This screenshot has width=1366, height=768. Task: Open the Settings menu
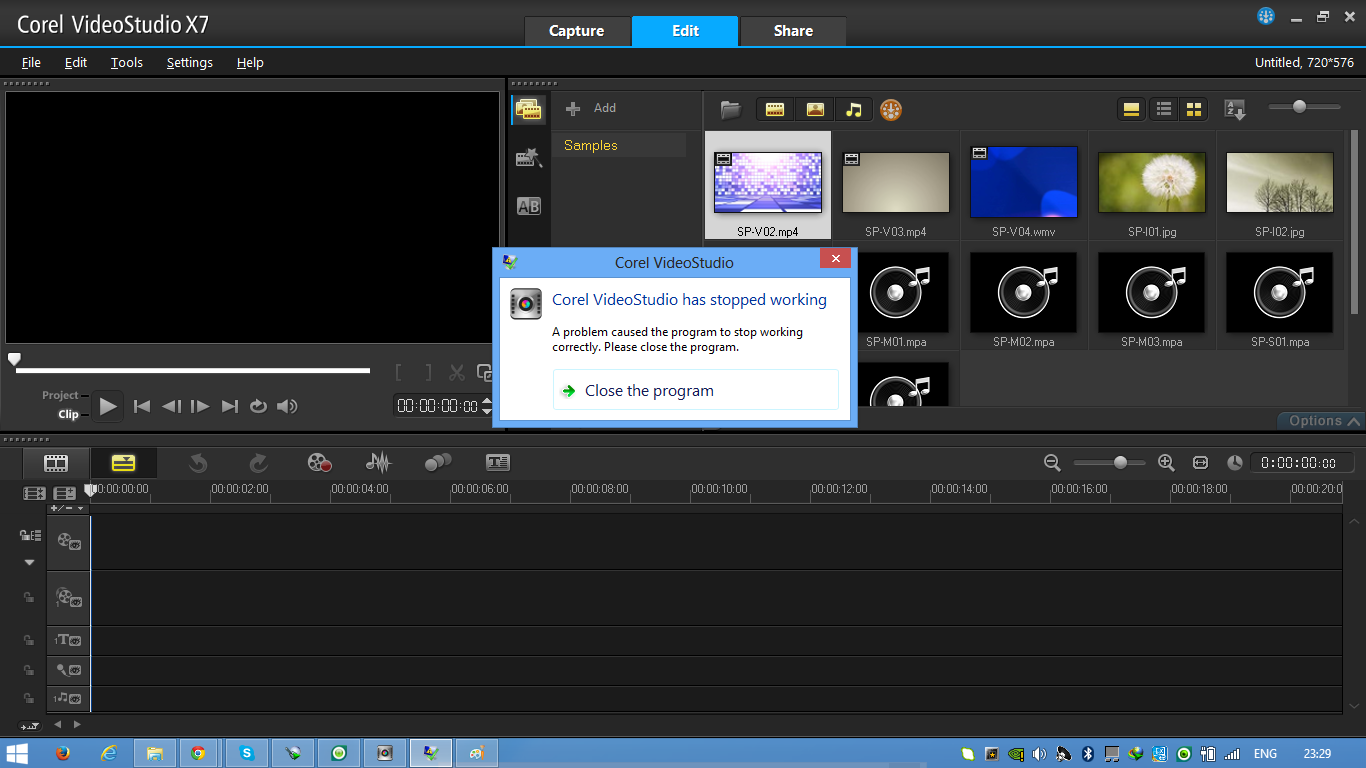tap(189, 62)
